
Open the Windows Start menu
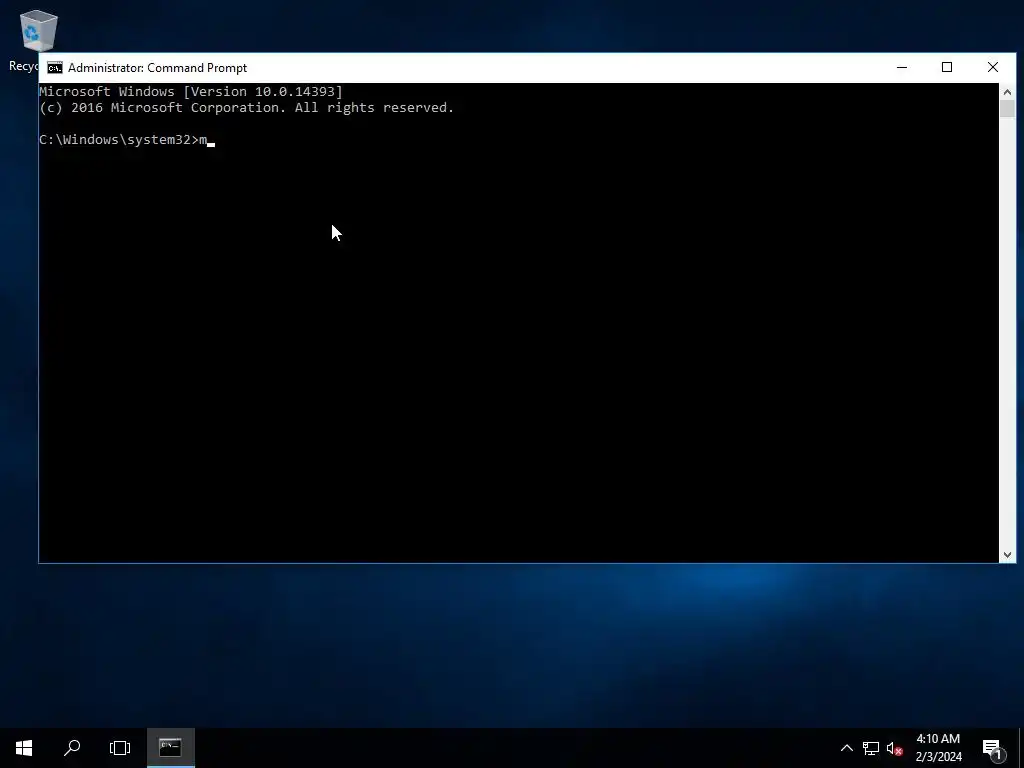pos(24,748)
